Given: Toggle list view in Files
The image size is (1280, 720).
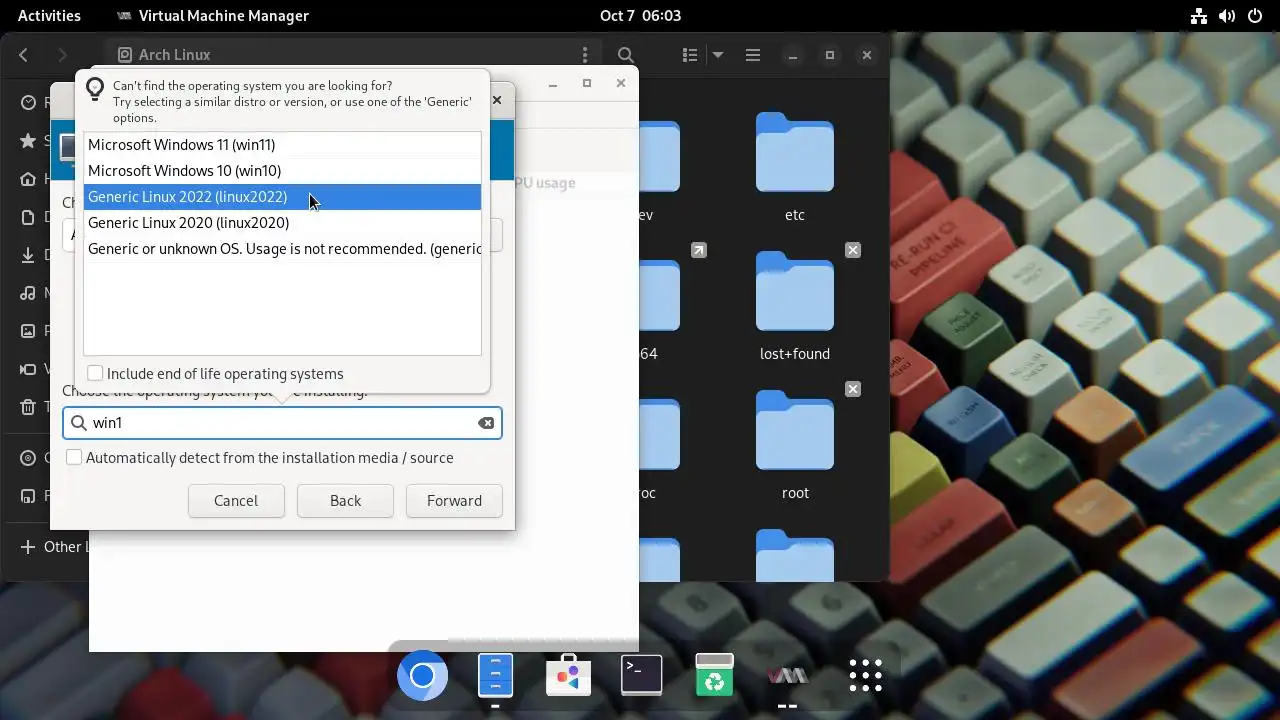Looking at the screenshot, I should click(x=690, y=55).
